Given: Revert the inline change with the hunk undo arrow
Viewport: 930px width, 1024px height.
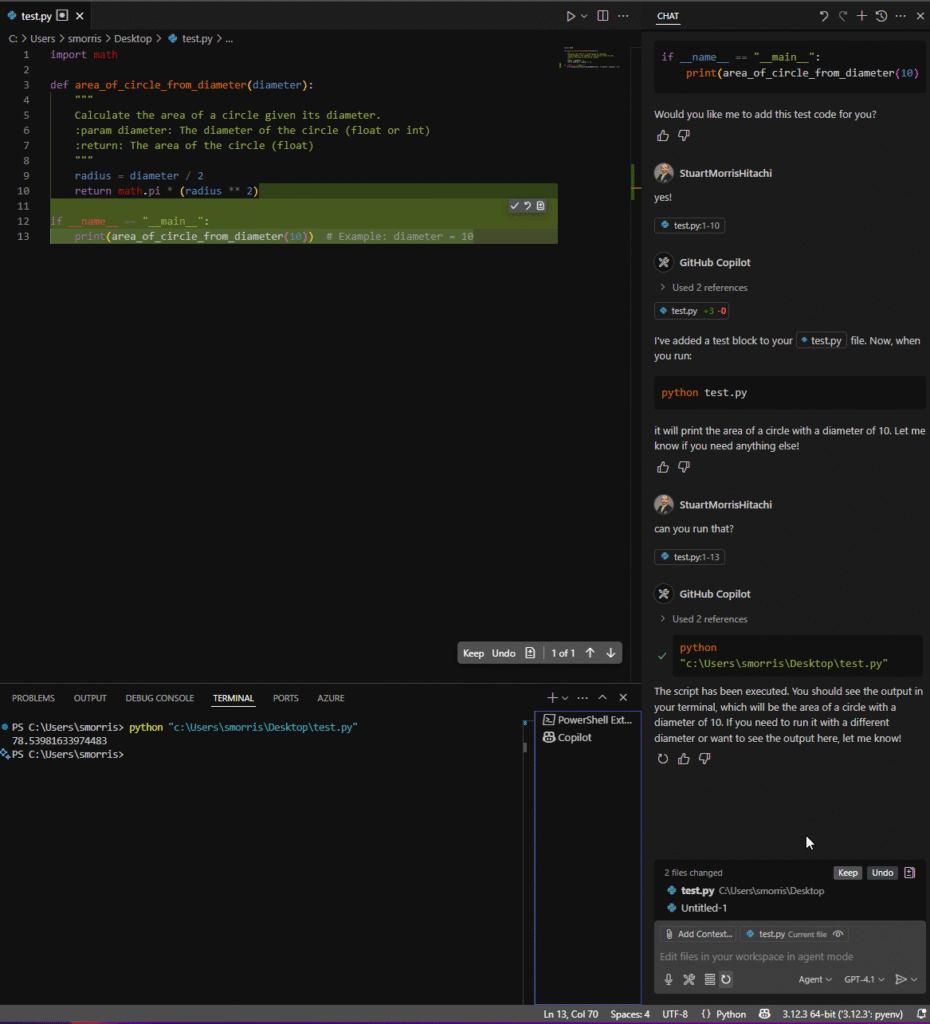Looking at the screenshot, I should coord(528,206).
